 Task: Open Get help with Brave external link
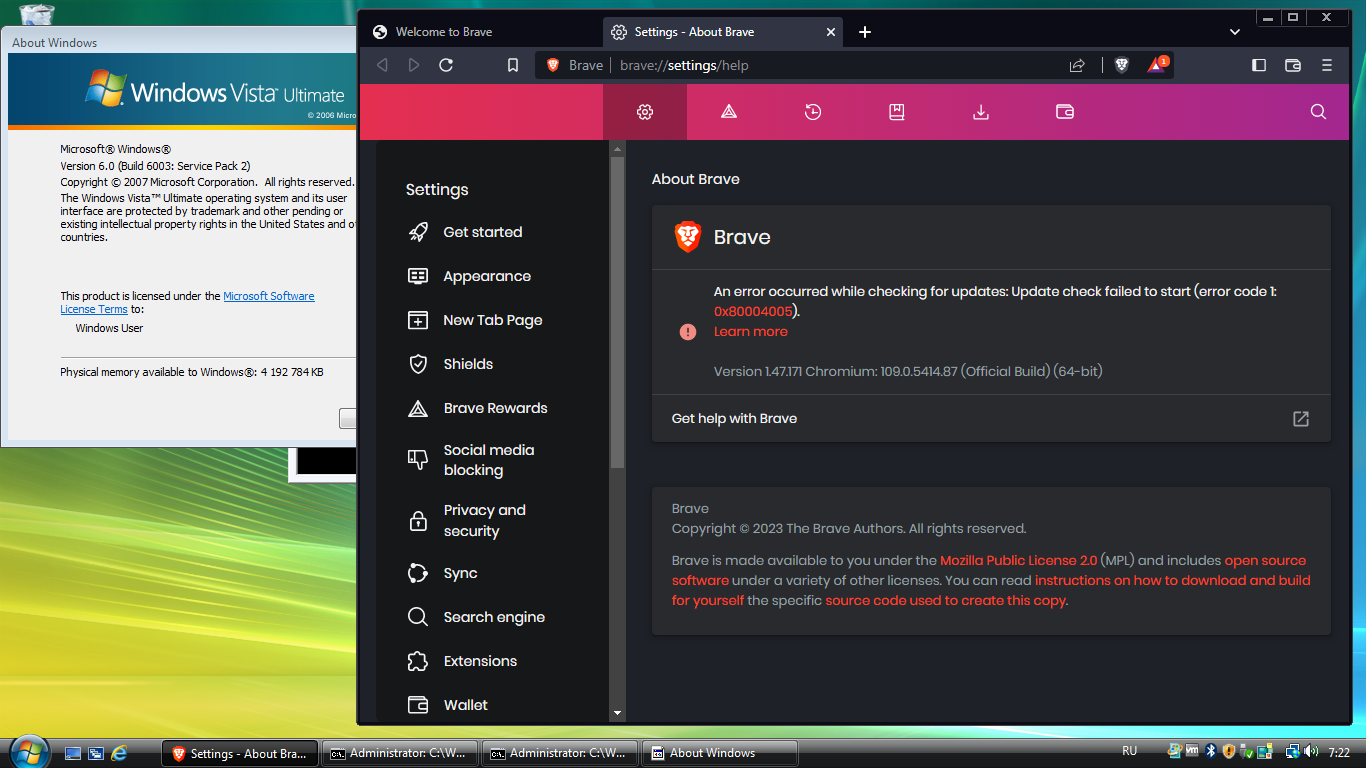pos(1300,418)
